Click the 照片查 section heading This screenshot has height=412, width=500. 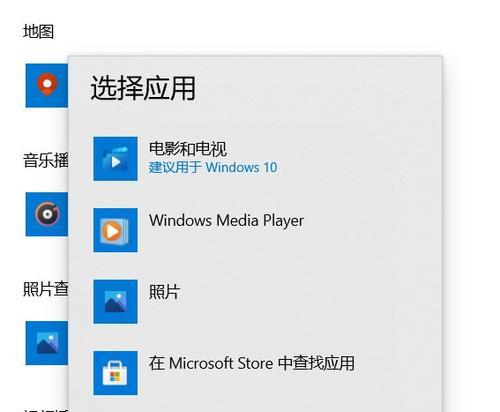[x=46, y=289]
